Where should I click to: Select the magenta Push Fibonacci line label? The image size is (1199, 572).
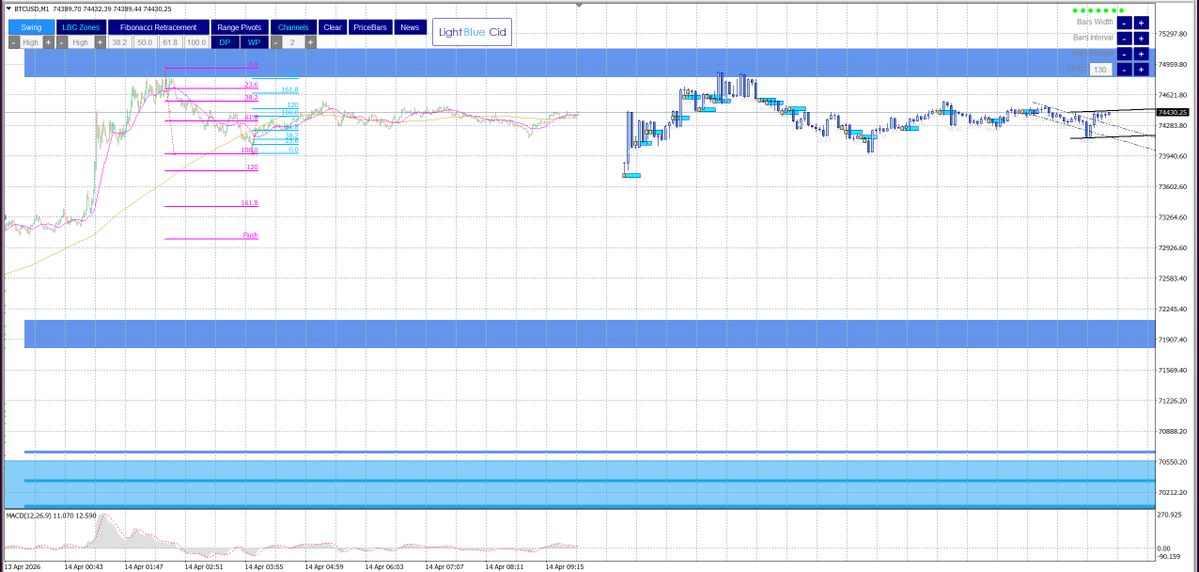(x=250, y=235)
